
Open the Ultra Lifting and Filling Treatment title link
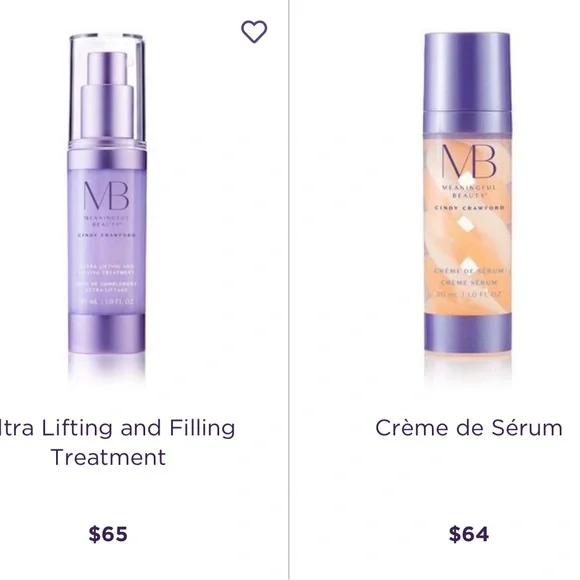coord(115,442)
